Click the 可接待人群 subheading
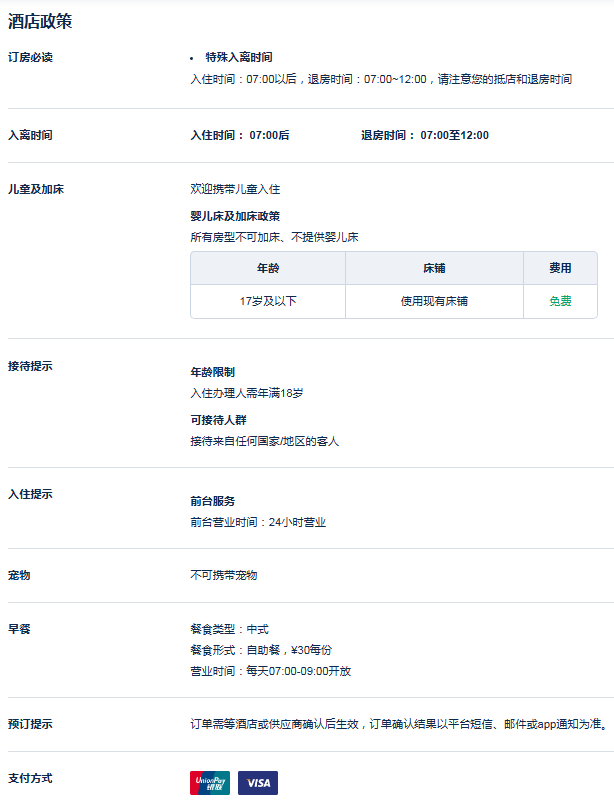This screenshot has width=614, height=804. click(219, 420)
